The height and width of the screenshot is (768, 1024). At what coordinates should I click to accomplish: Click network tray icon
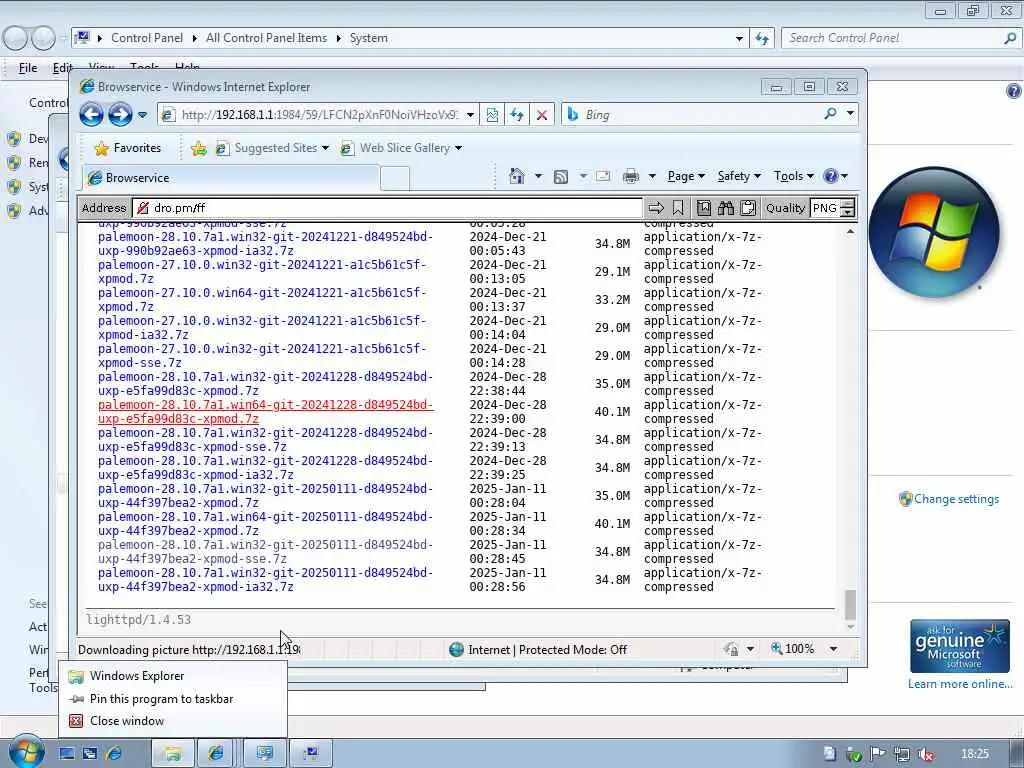click(x=901, y=754)
